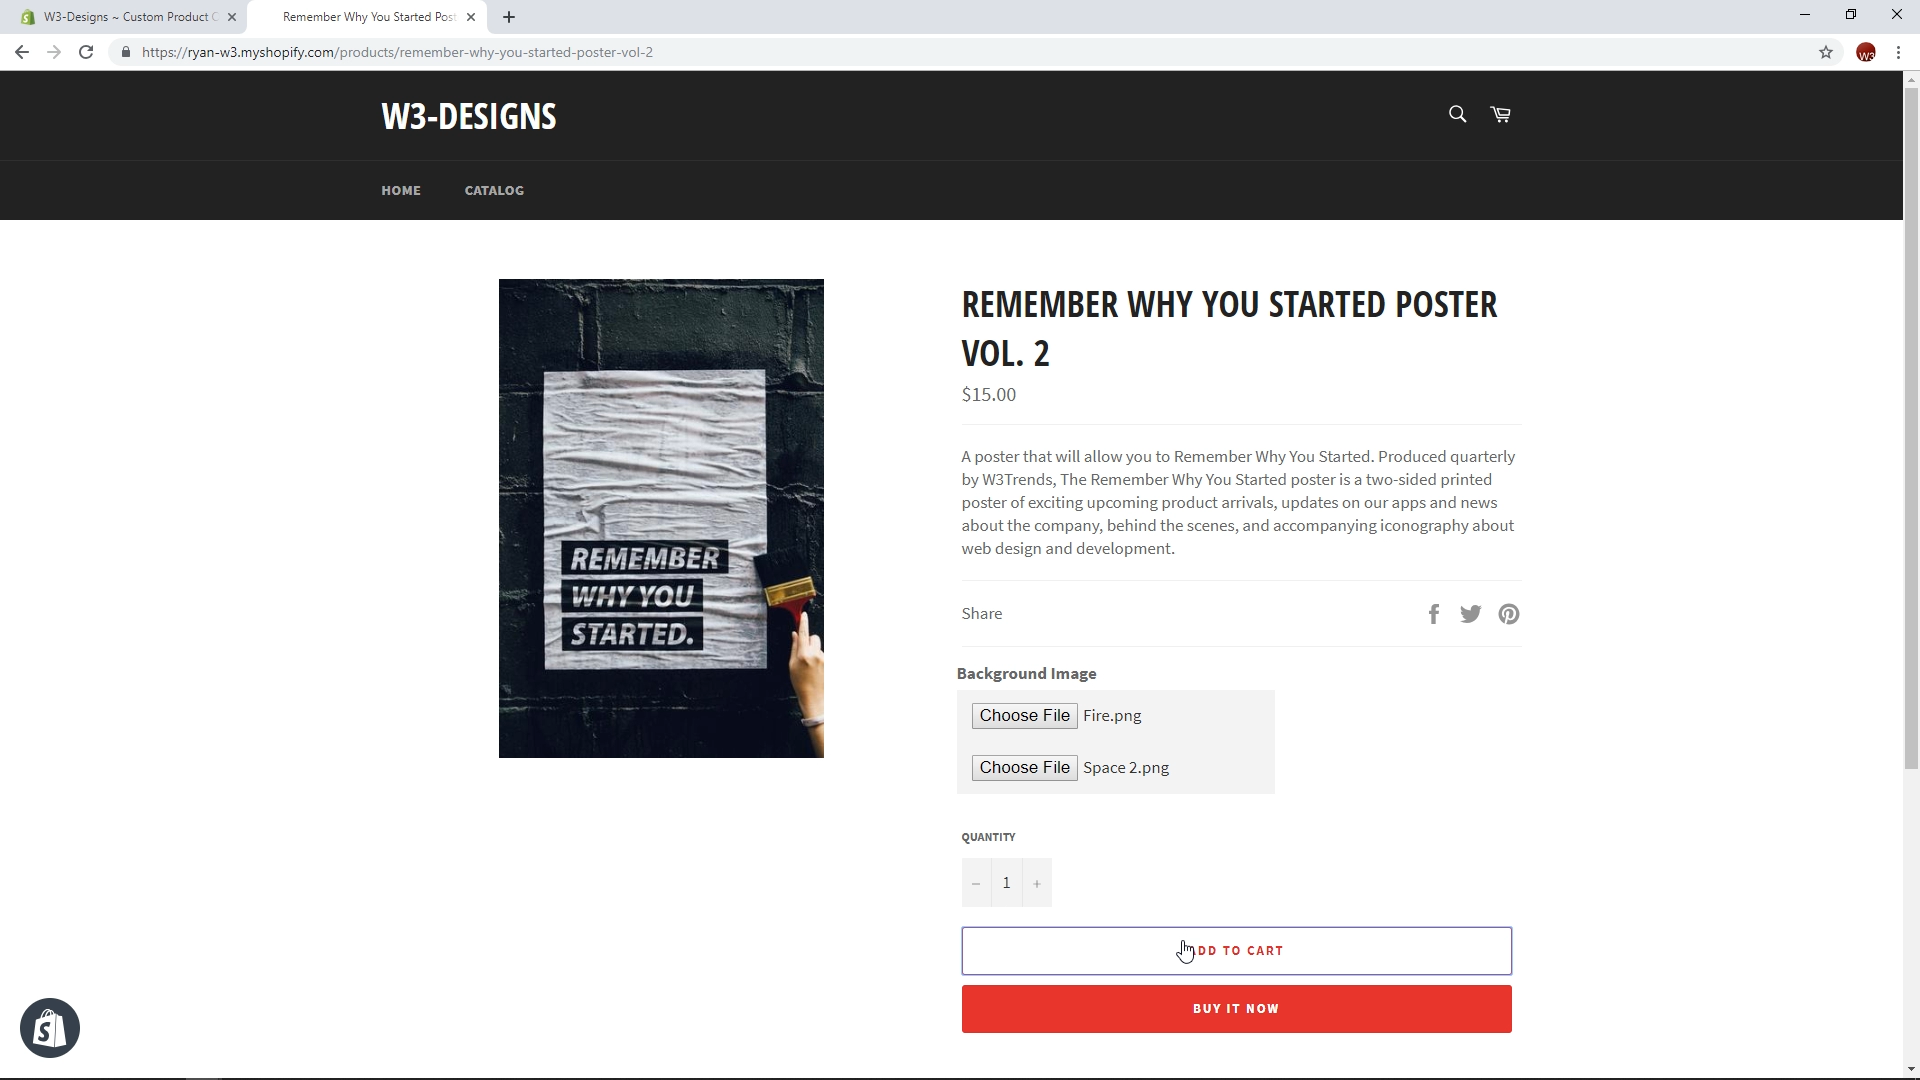Reload the page in the browser
The height and width of the screenshot is (1080, 1920).
point(86,52)
